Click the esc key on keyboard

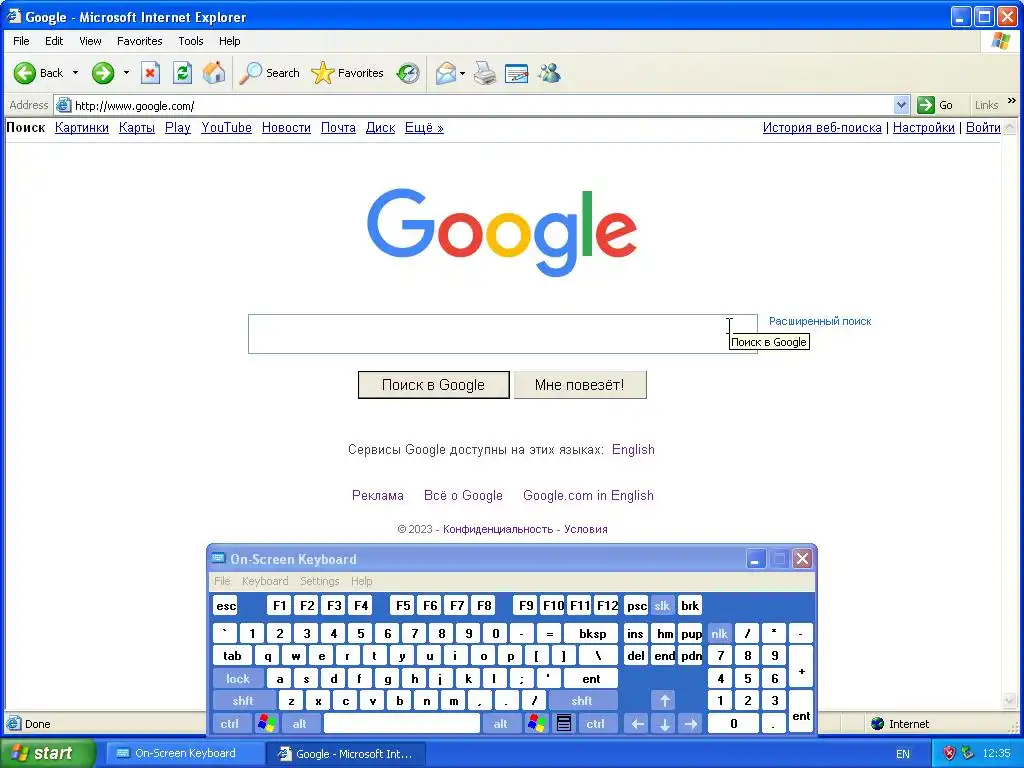[x=226, y=606]
